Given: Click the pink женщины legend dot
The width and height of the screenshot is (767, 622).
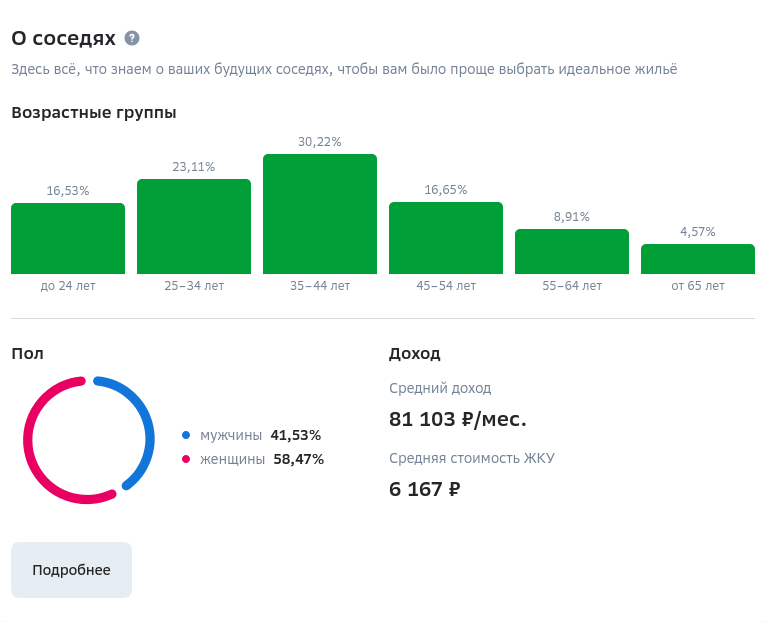Looking at the screenshot, I should tap(186, 459).
